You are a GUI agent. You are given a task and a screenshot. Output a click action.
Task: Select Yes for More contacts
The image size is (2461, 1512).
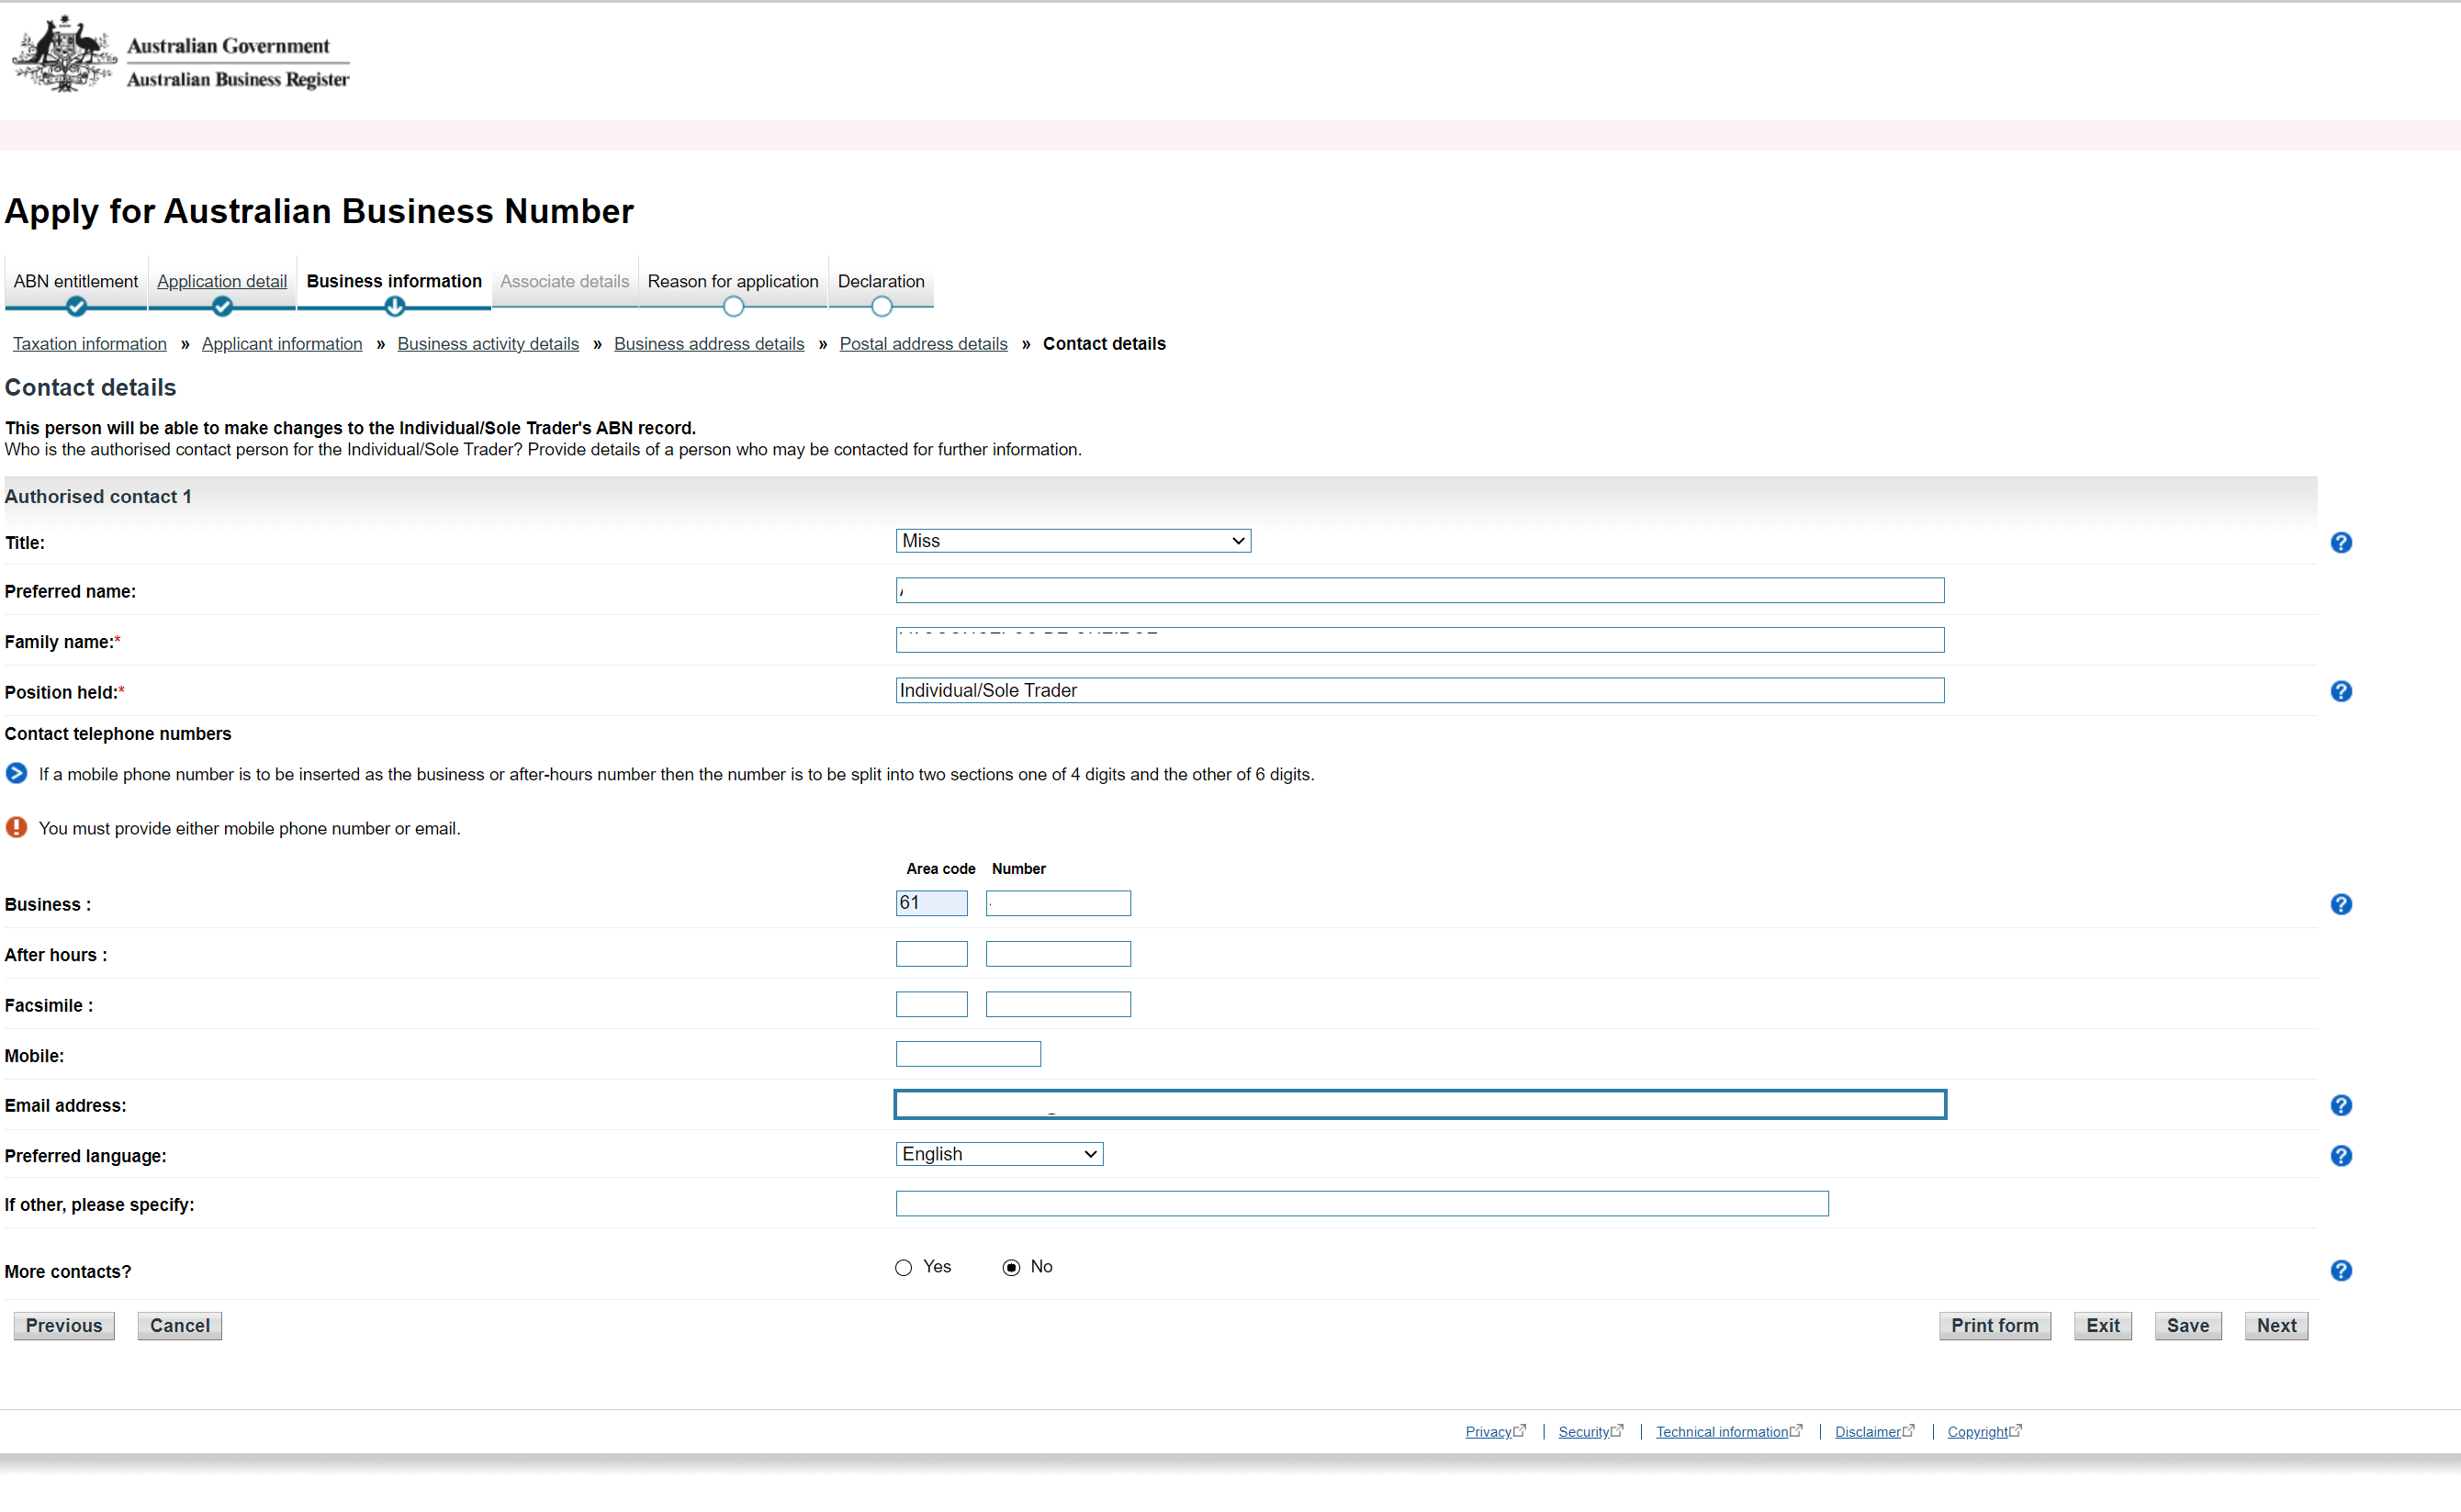pos(904,1268)
